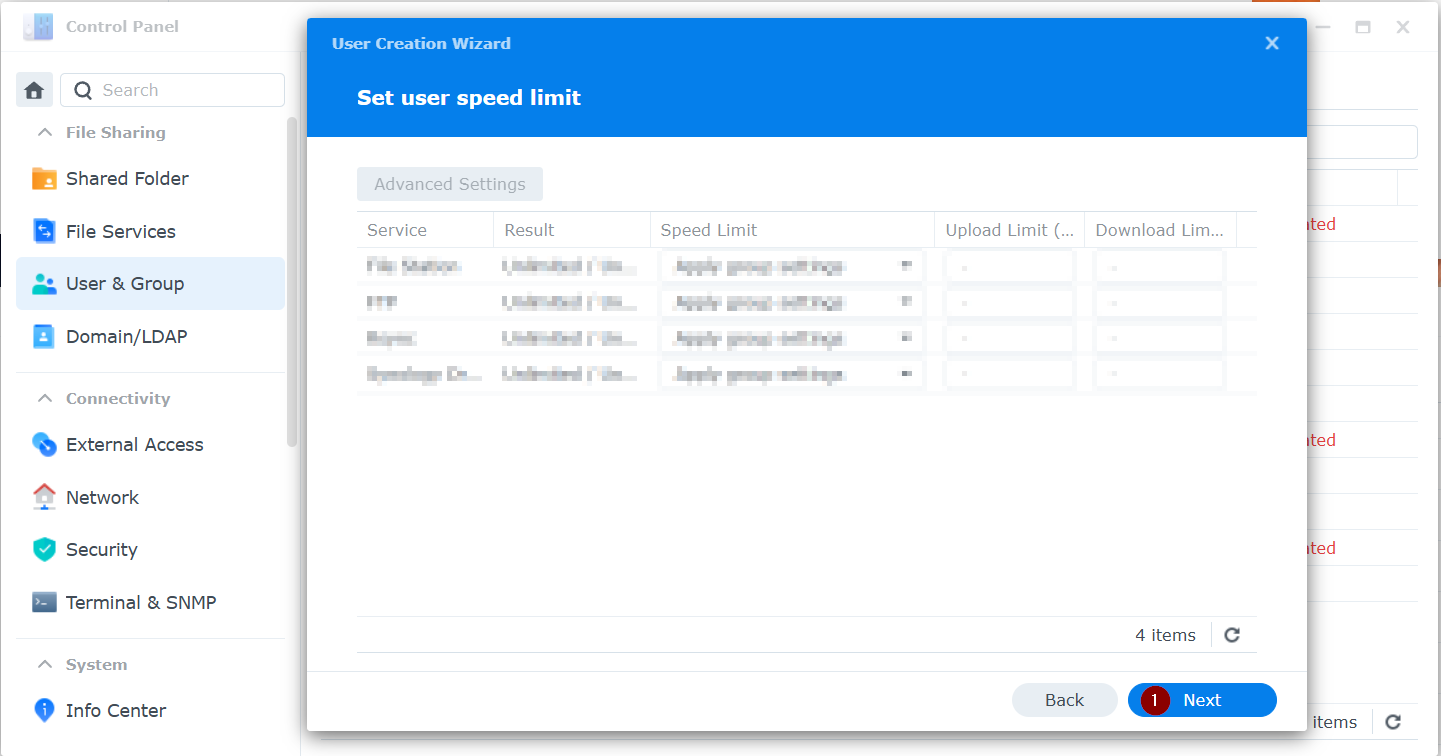Click the Control Panel app icon
This screenshot has height=756, width=1441.
click(x=38, y=27)
